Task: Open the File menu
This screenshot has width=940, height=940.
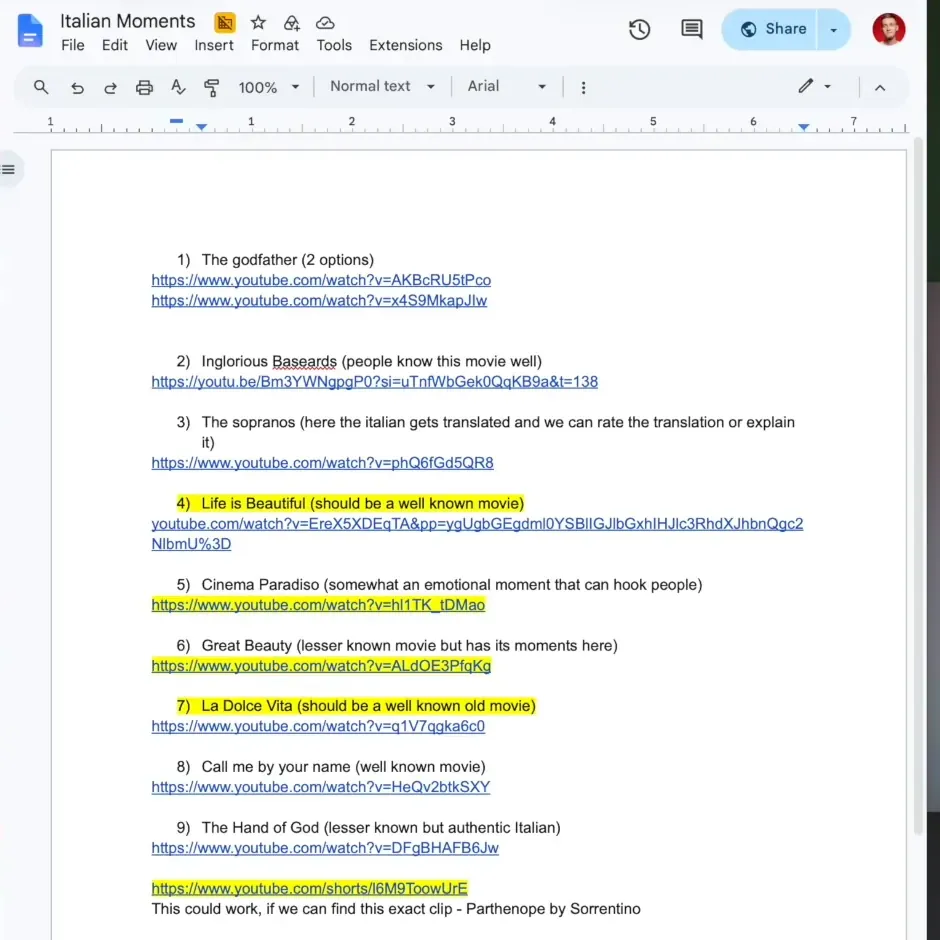Action: click(x=73, y=46)
